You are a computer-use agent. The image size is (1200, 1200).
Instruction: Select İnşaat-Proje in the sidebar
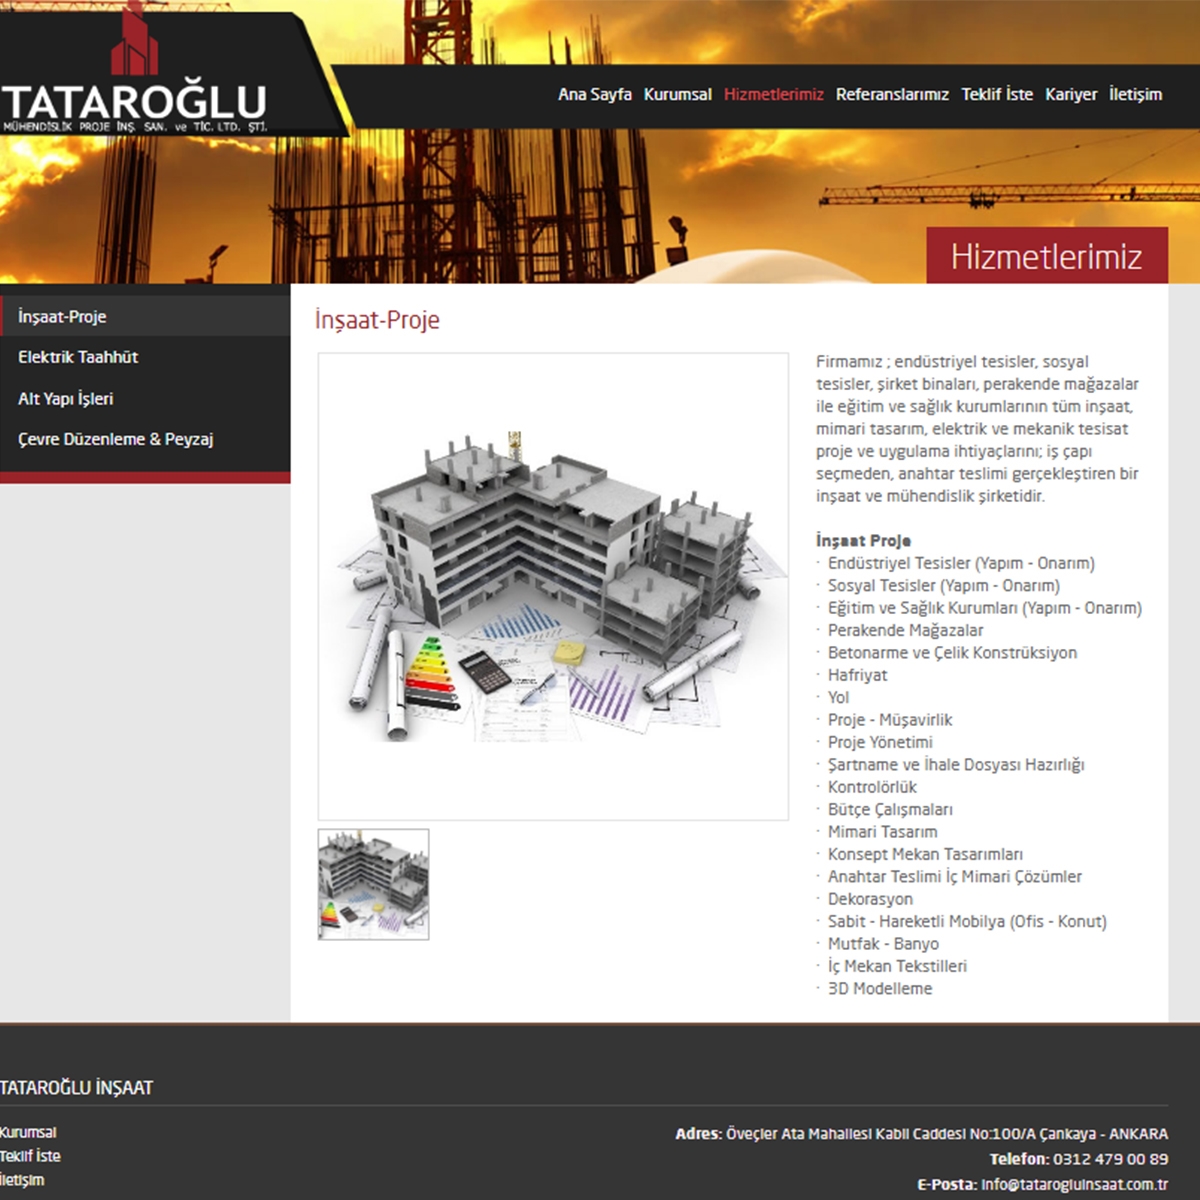[62, 317]
